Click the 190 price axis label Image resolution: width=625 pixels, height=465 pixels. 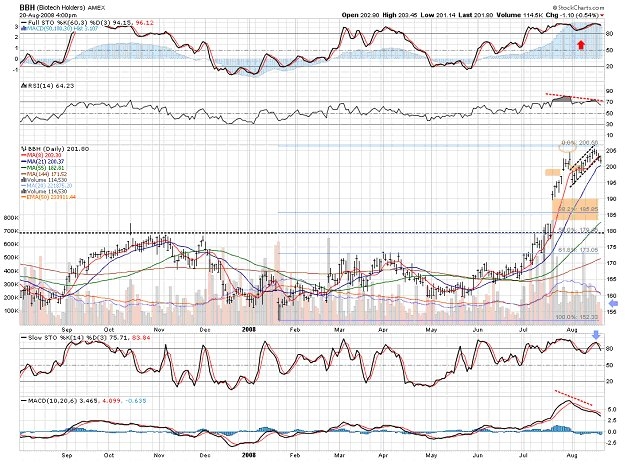[x=611, y=199]
